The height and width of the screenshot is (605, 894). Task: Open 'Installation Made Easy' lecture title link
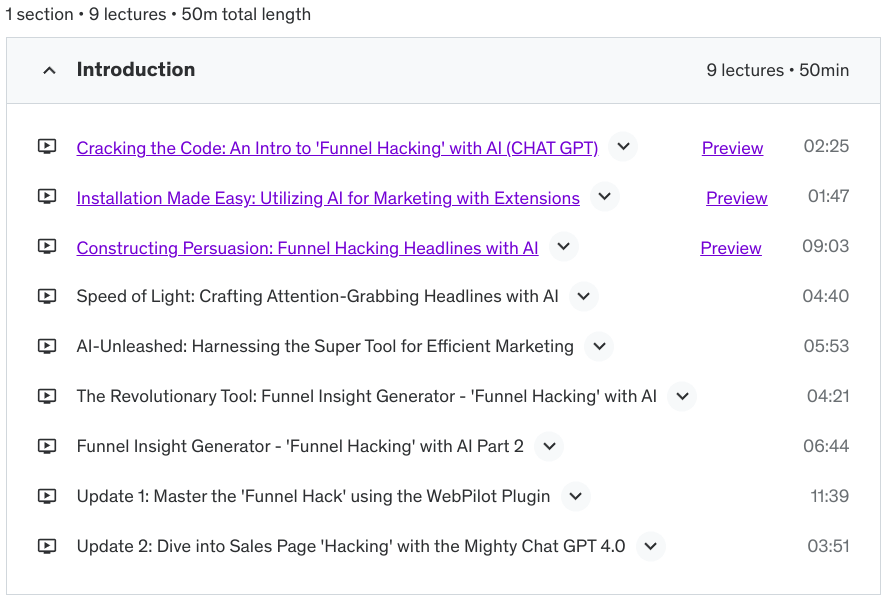click(x=328, y=198)
